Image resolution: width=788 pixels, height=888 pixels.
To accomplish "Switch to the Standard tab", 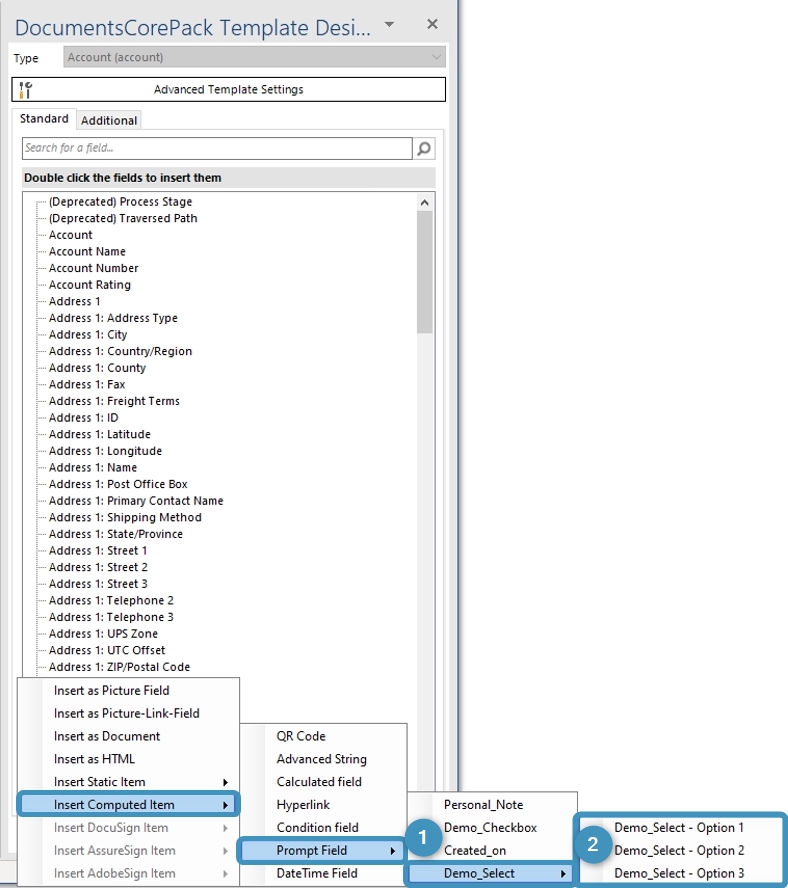I will pyautogui.click(x=44, y=119).
